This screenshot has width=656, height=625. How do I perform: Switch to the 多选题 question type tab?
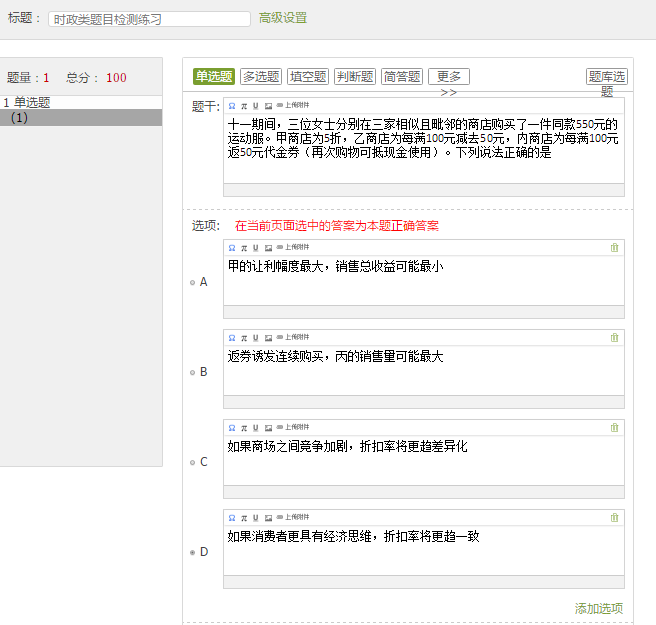coord(261,76)
